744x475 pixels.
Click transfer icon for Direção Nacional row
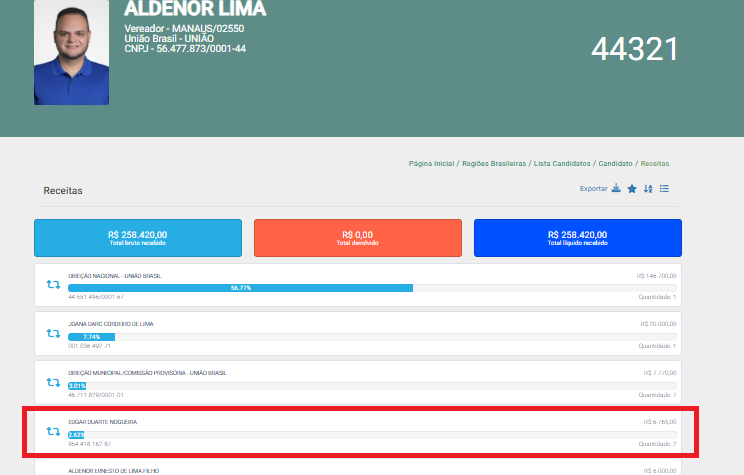tap(53, 286)
